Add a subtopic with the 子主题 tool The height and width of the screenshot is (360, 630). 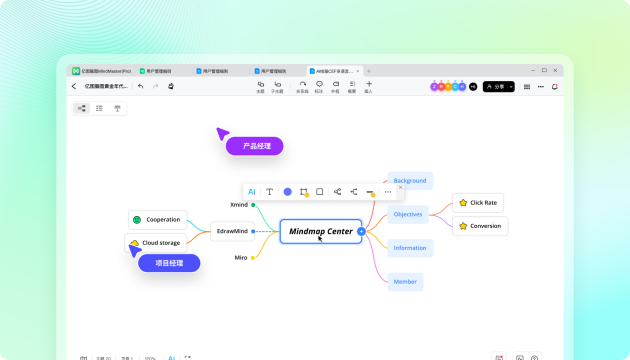click(x=277, y=87)
